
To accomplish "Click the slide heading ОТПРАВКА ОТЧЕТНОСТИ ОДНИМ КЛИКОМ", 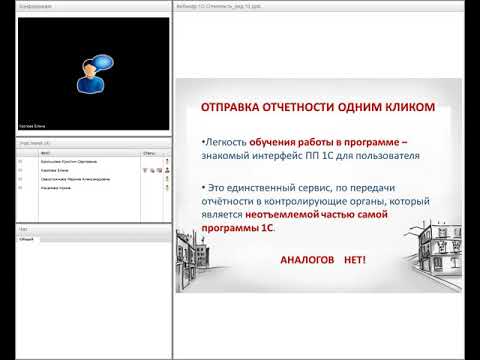I will point(318,107).
